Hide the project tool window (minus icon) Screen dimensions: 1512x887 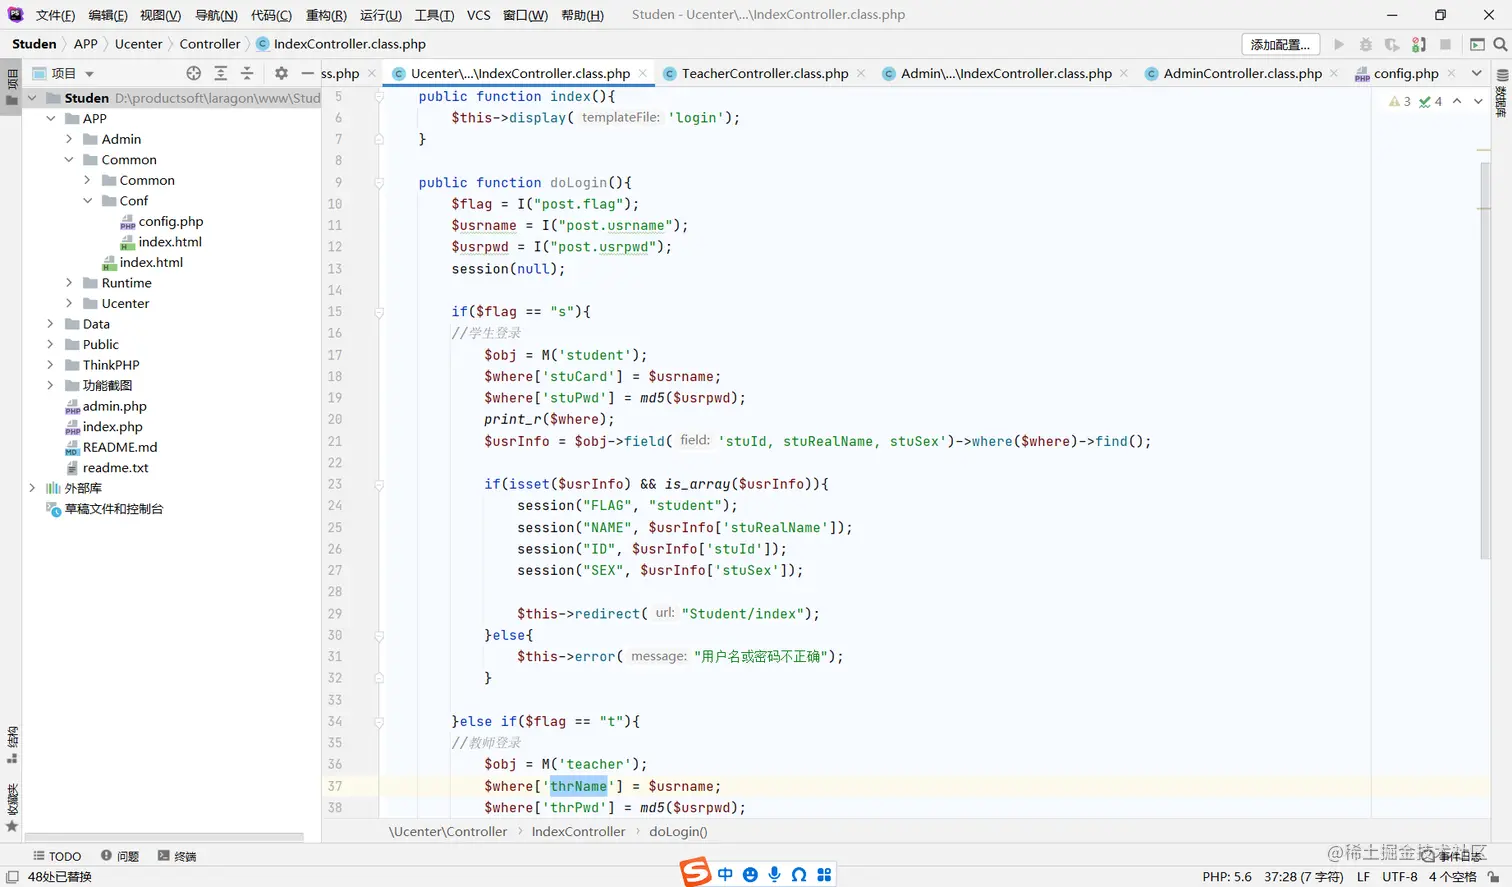[307, 73]
